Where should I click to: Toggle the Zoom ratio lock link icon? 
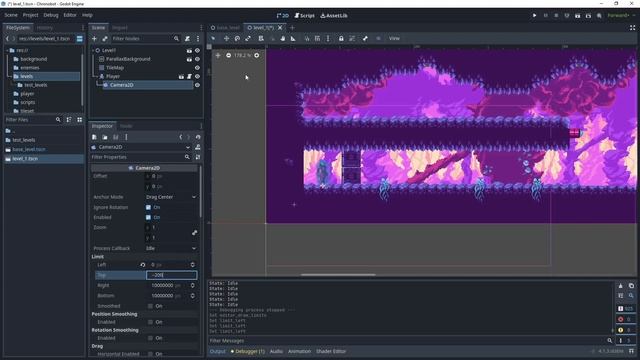coord(194,233)
